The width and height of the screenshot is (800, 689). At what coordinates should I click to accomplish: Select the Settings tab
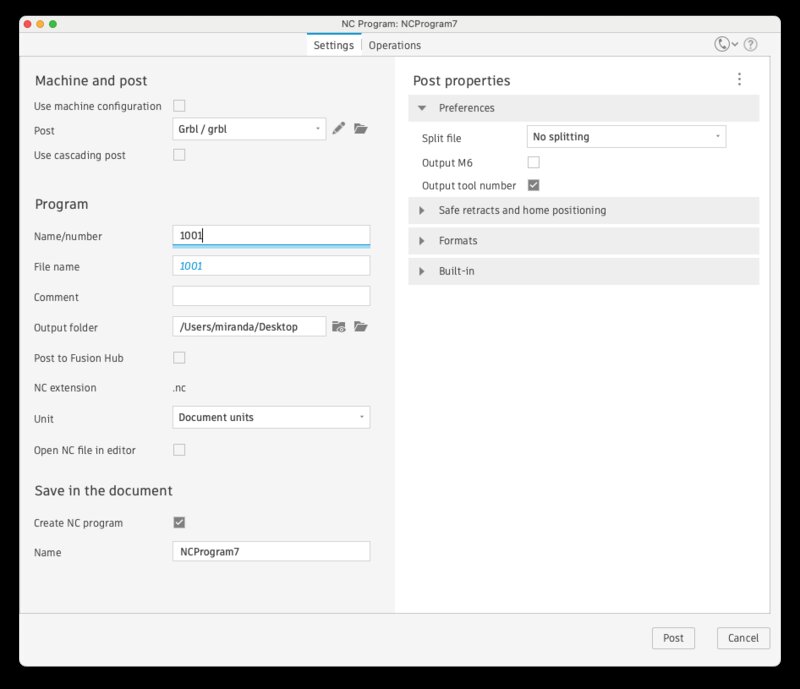click(x=333, y=45)
